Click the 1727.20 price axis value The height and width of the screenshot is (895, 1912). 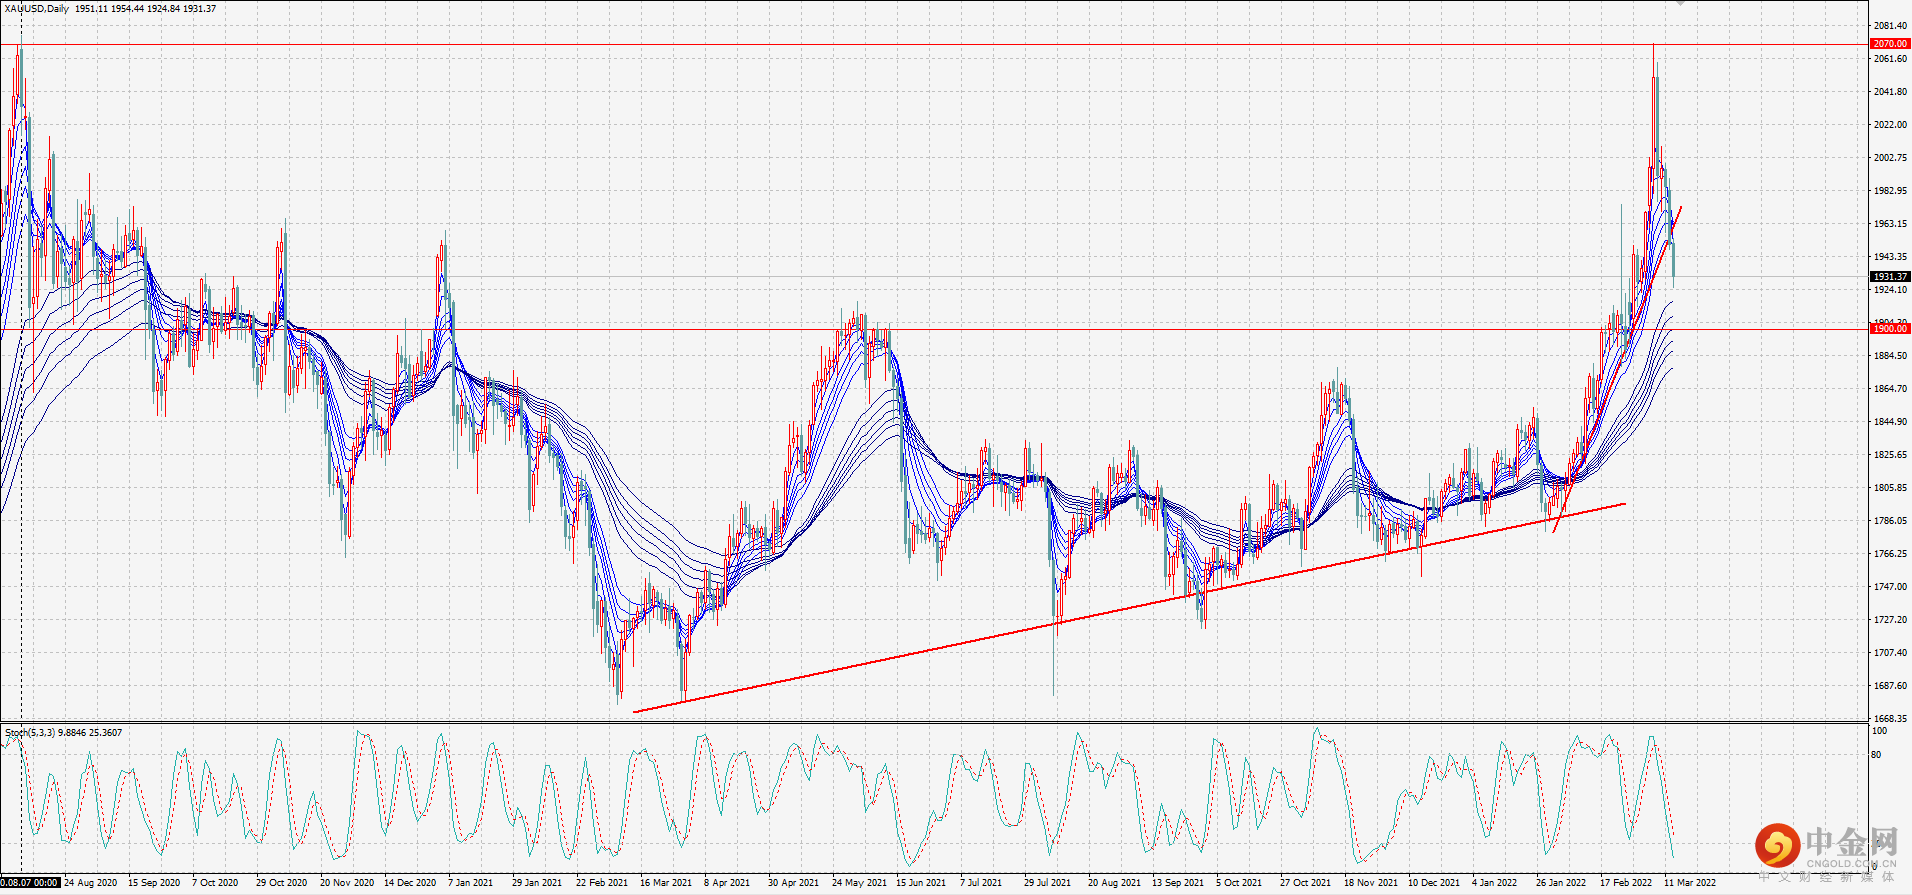(1890, 620)
